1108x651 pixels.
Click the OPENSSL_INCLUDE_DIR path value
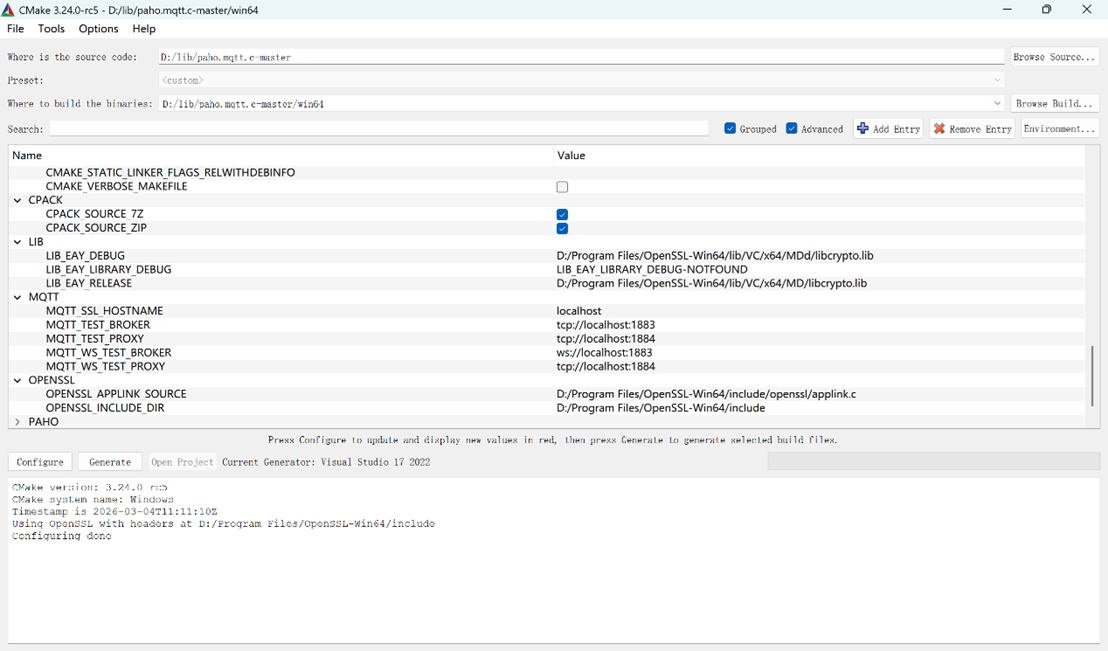(661, 408)
